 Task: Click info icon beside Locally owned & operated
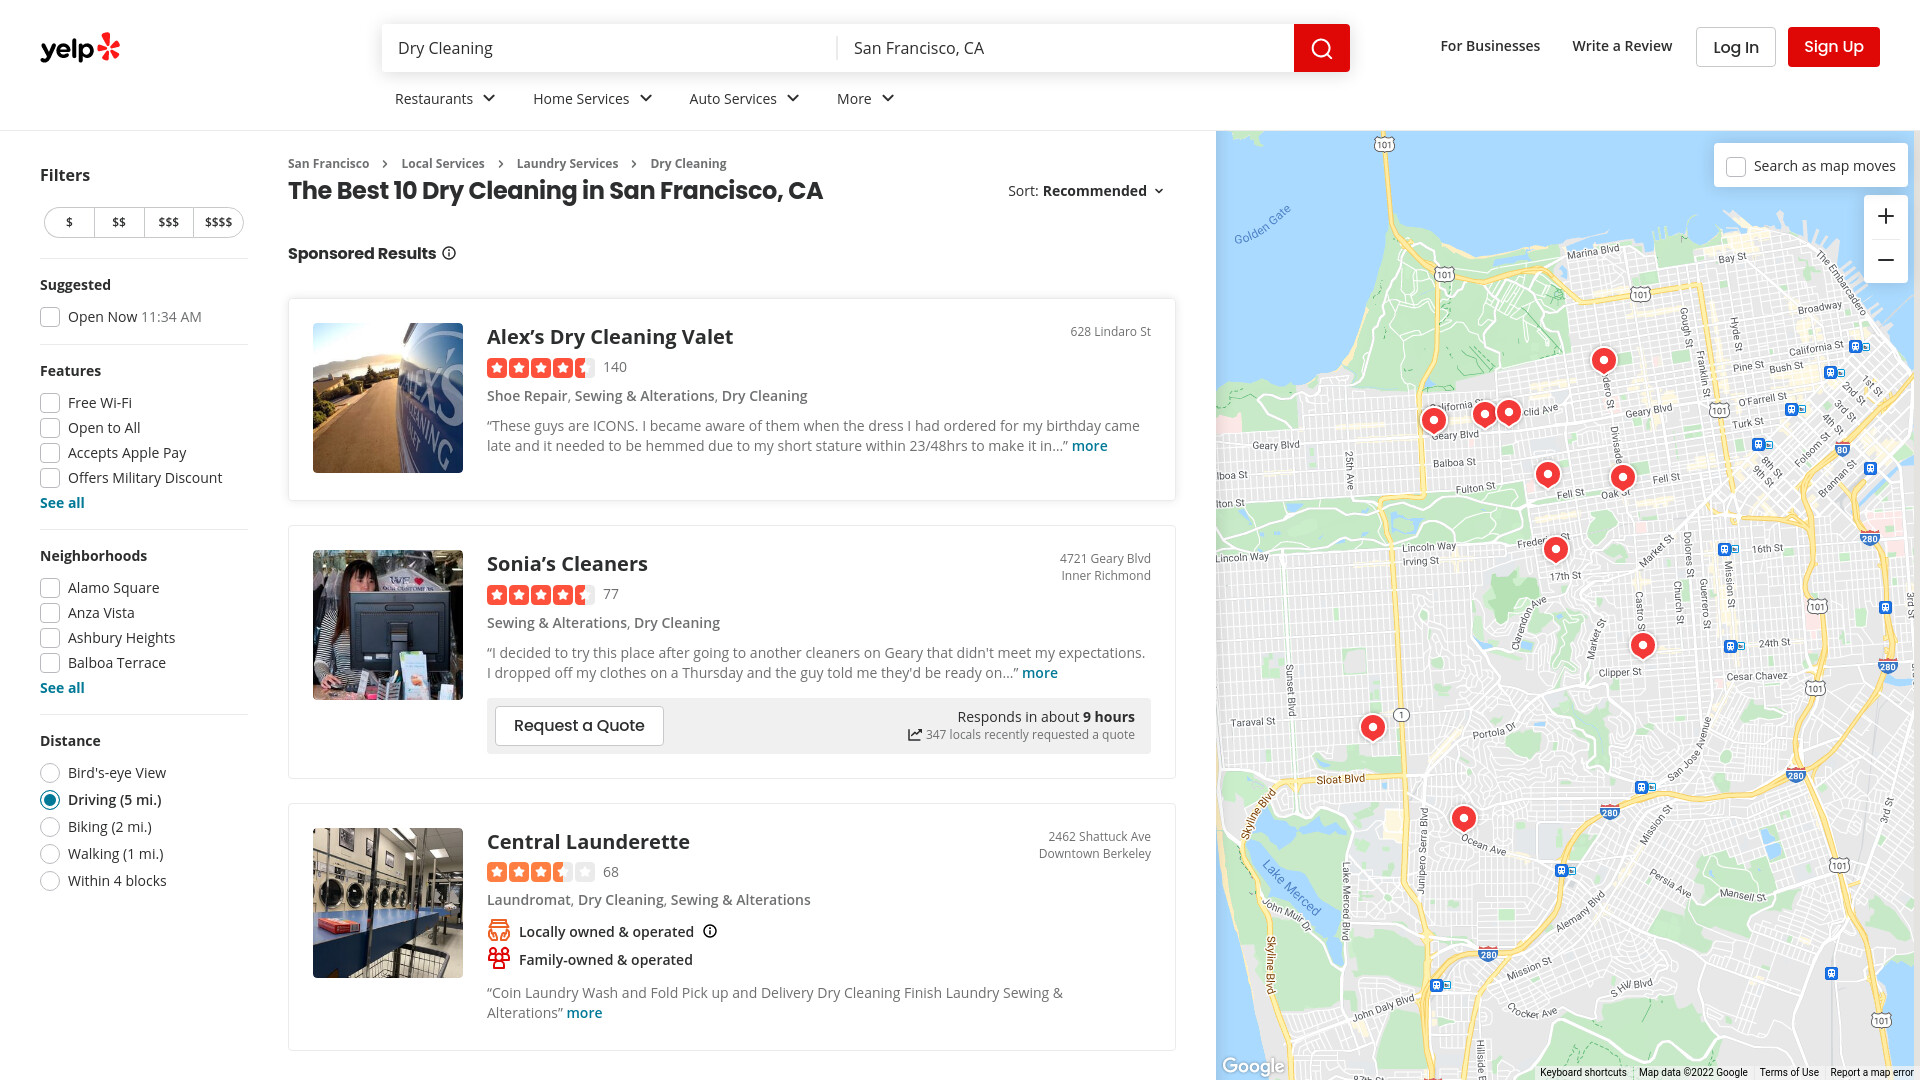point(710,931)
